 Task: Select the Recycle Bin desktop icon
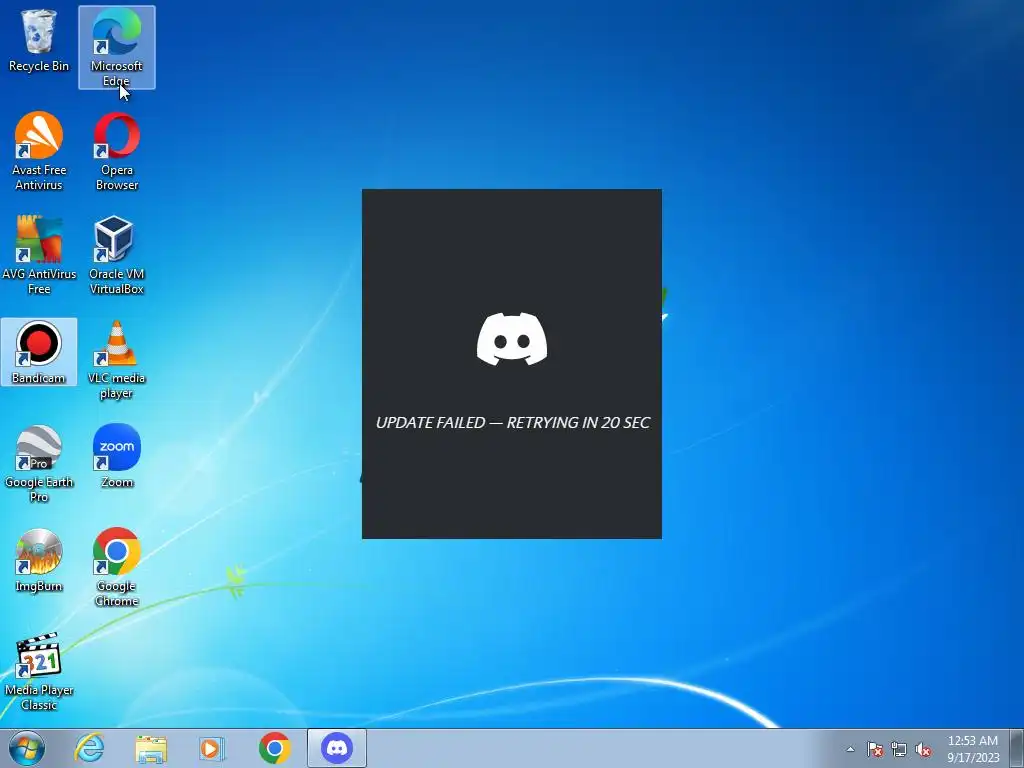pyautogui.click(x=39, y=40)
